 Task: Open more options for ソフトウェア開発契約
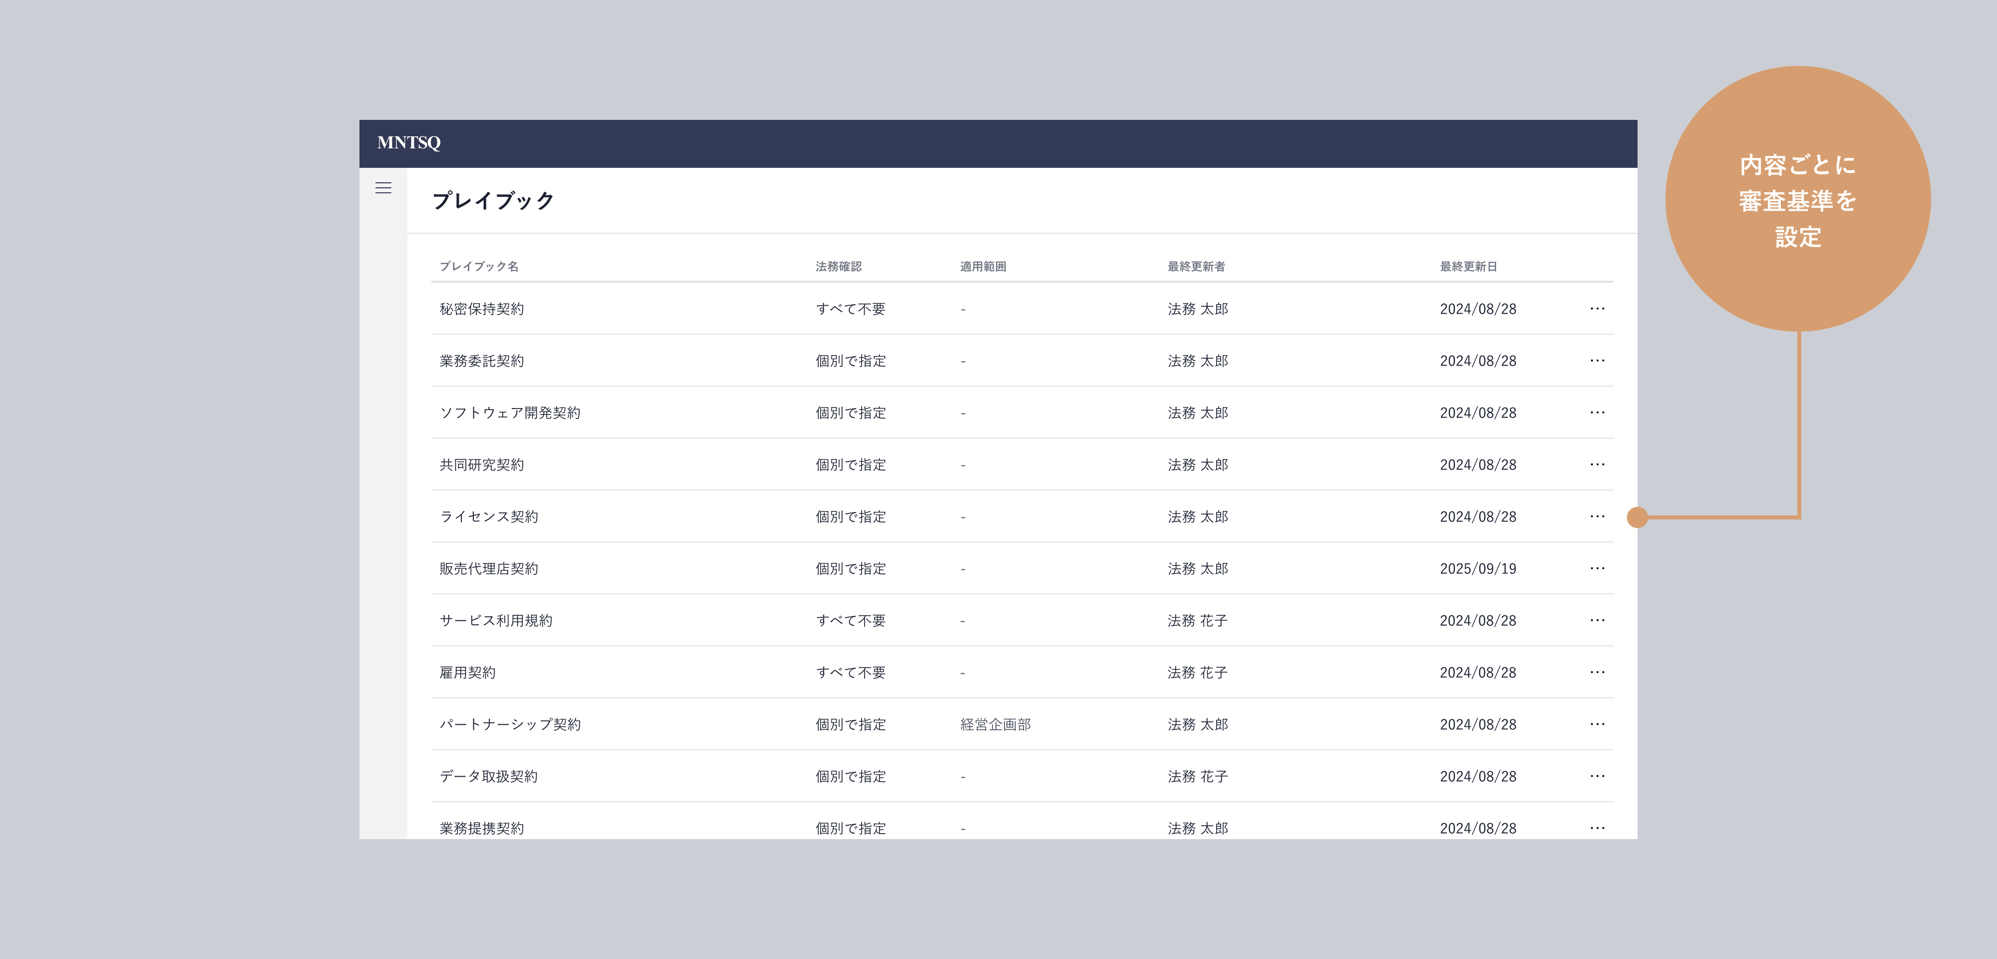coord(1597,413)
